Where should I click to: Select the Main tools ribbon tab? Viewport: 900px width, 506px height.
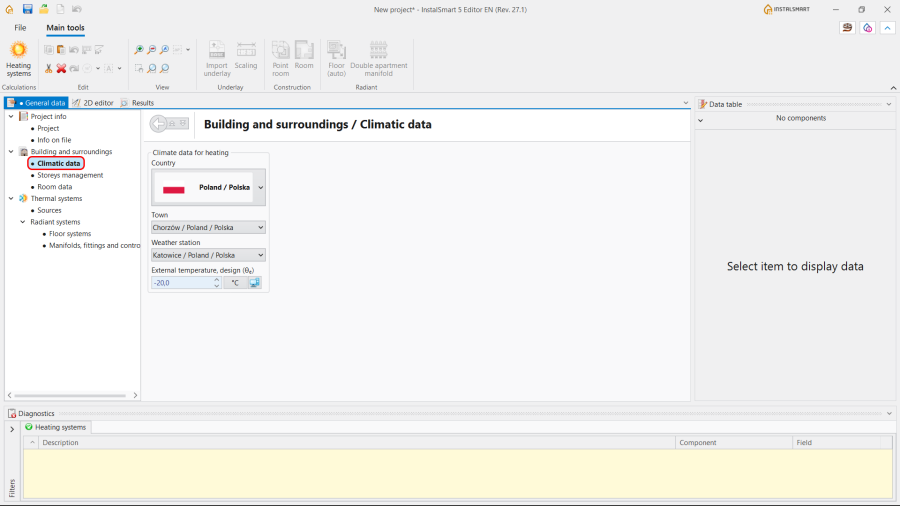click(65, 28)
